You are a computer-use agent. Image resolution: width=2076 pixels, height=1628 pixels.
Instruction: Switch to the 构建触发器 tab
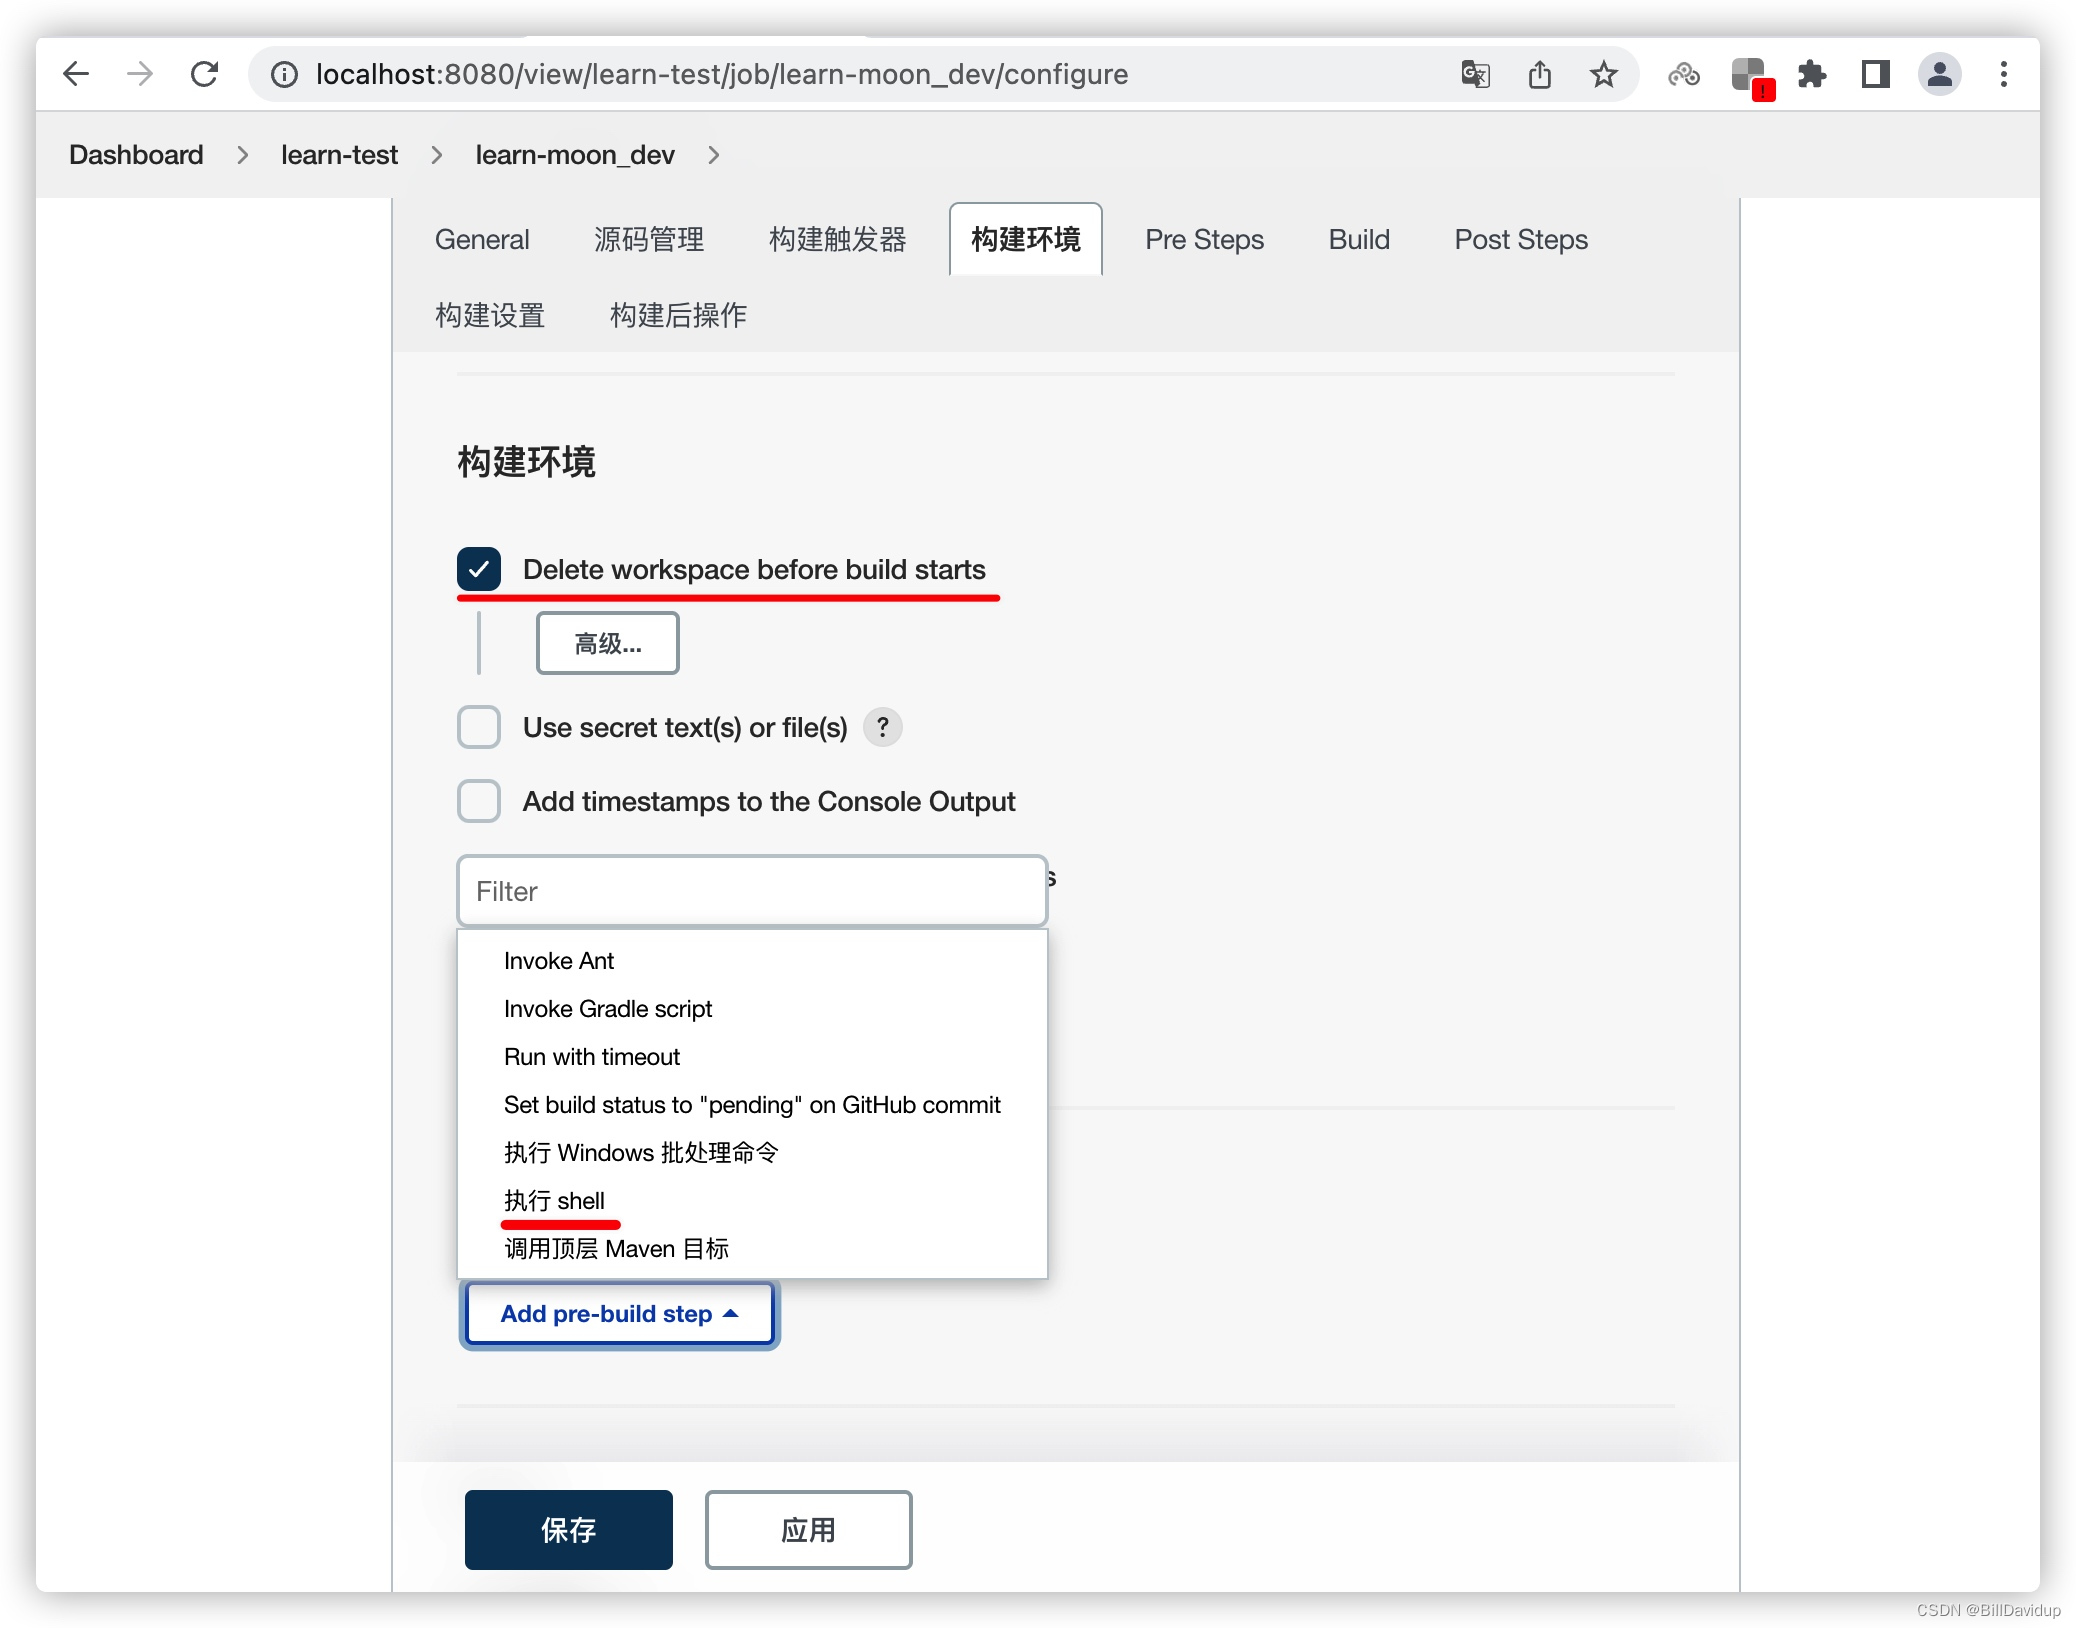pyautogui.click(x=837, y=240)
